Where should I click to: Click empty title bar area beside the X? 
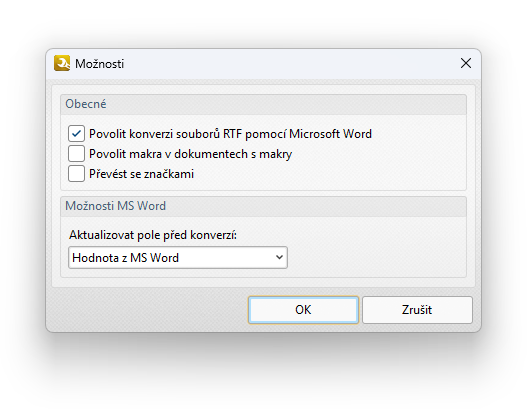(x=289, y=64)
